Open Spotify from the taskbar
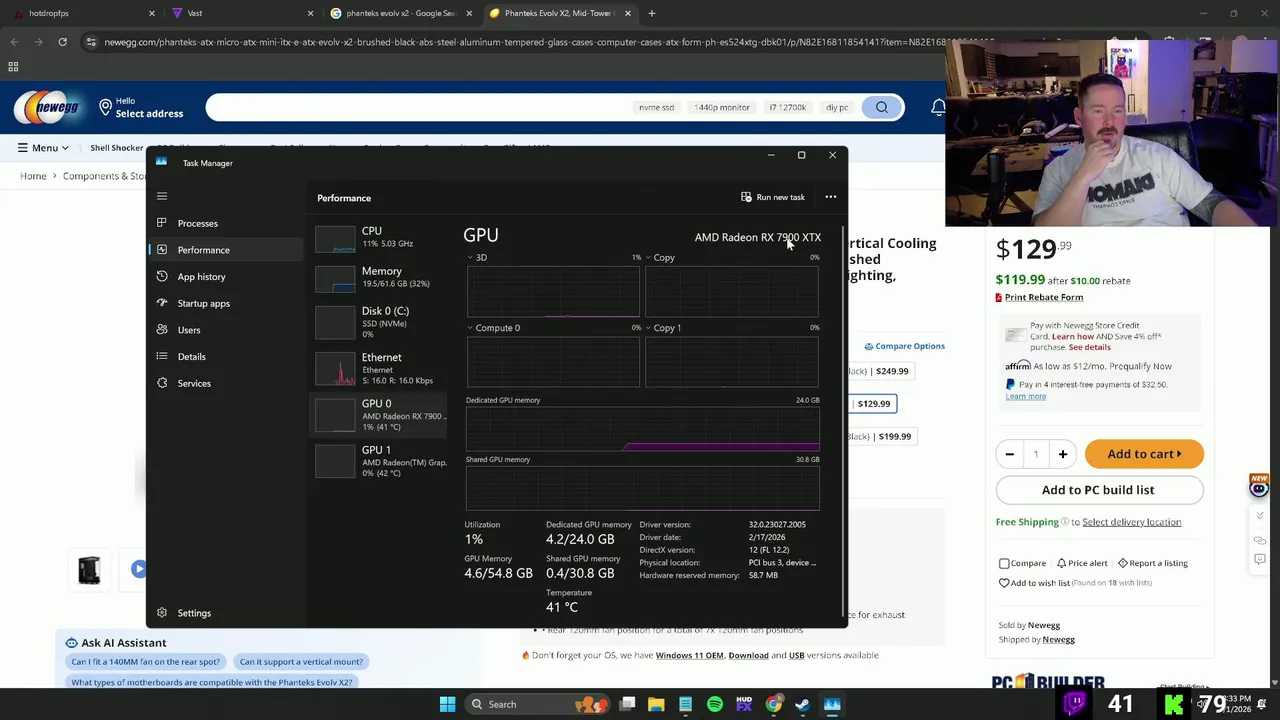This screenshot has width=1280, height=720. click(x=714, y=704)
